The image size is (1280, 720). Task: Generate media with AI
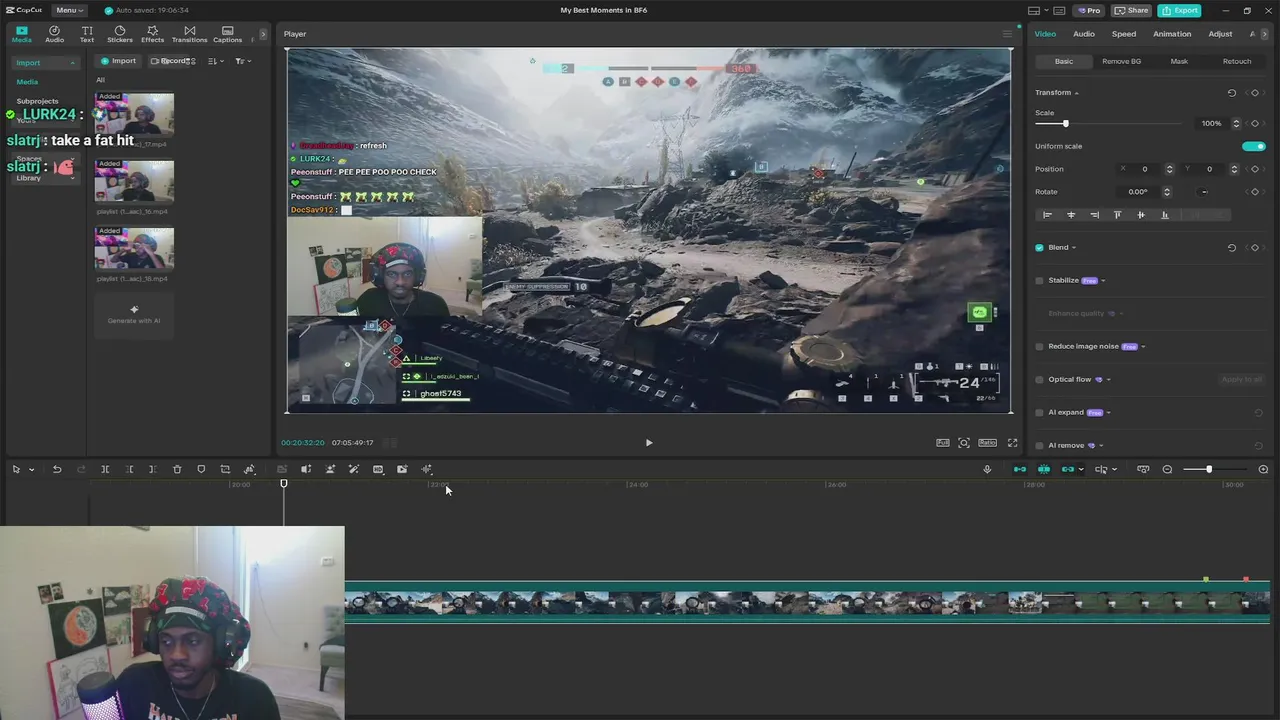pyautogui.click(x=134, y=314)
